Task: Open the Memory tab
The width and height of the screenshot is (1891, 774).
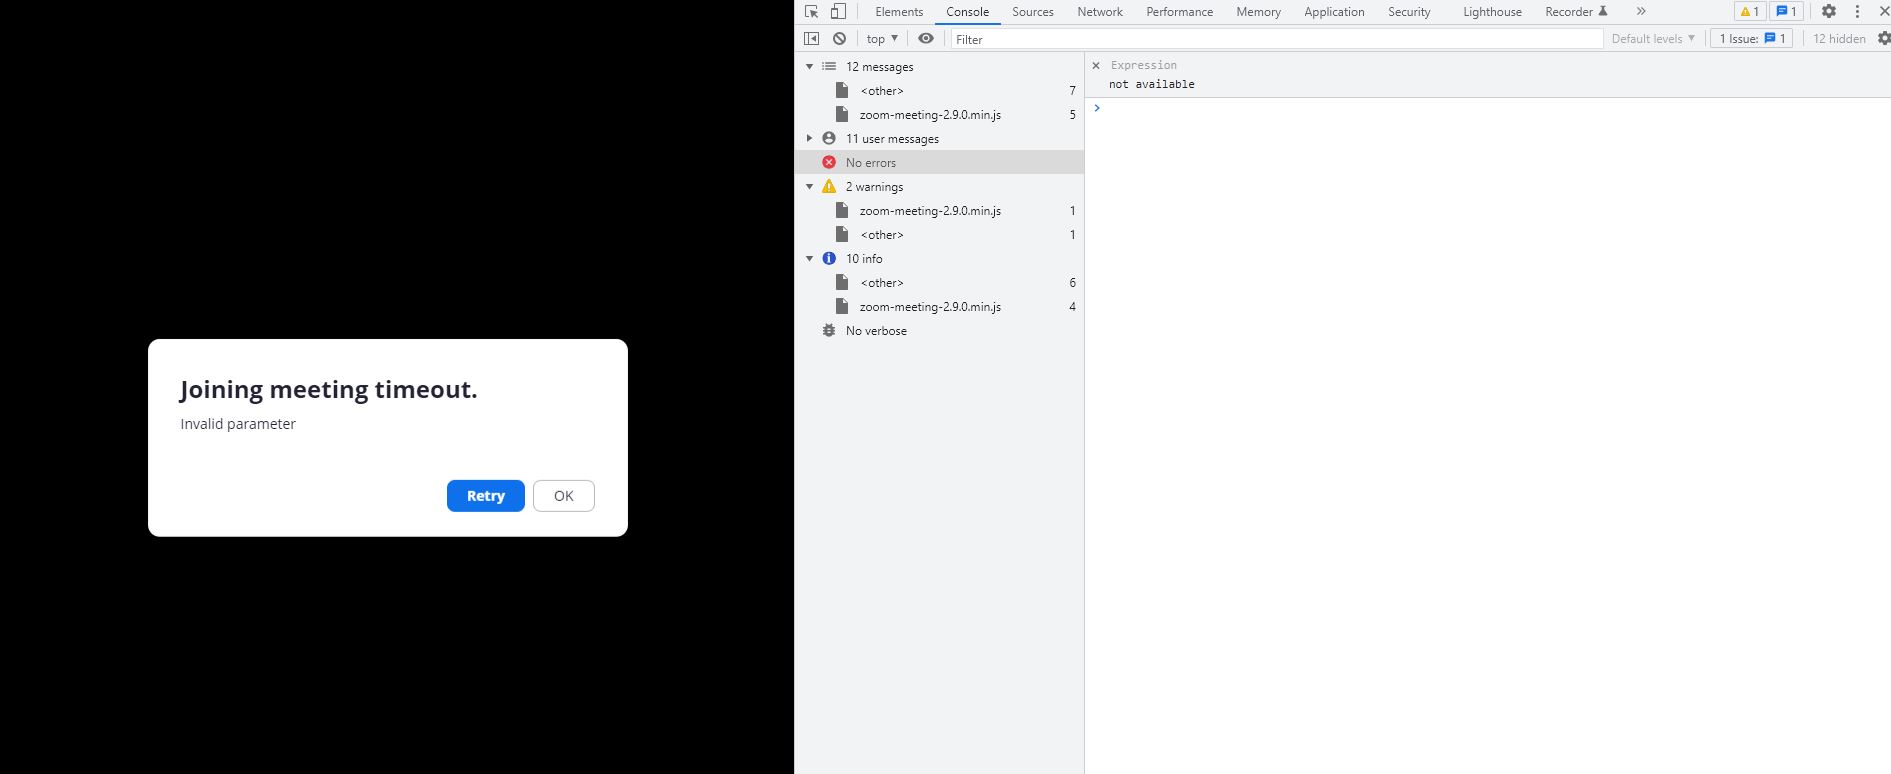Action: 1258,12
